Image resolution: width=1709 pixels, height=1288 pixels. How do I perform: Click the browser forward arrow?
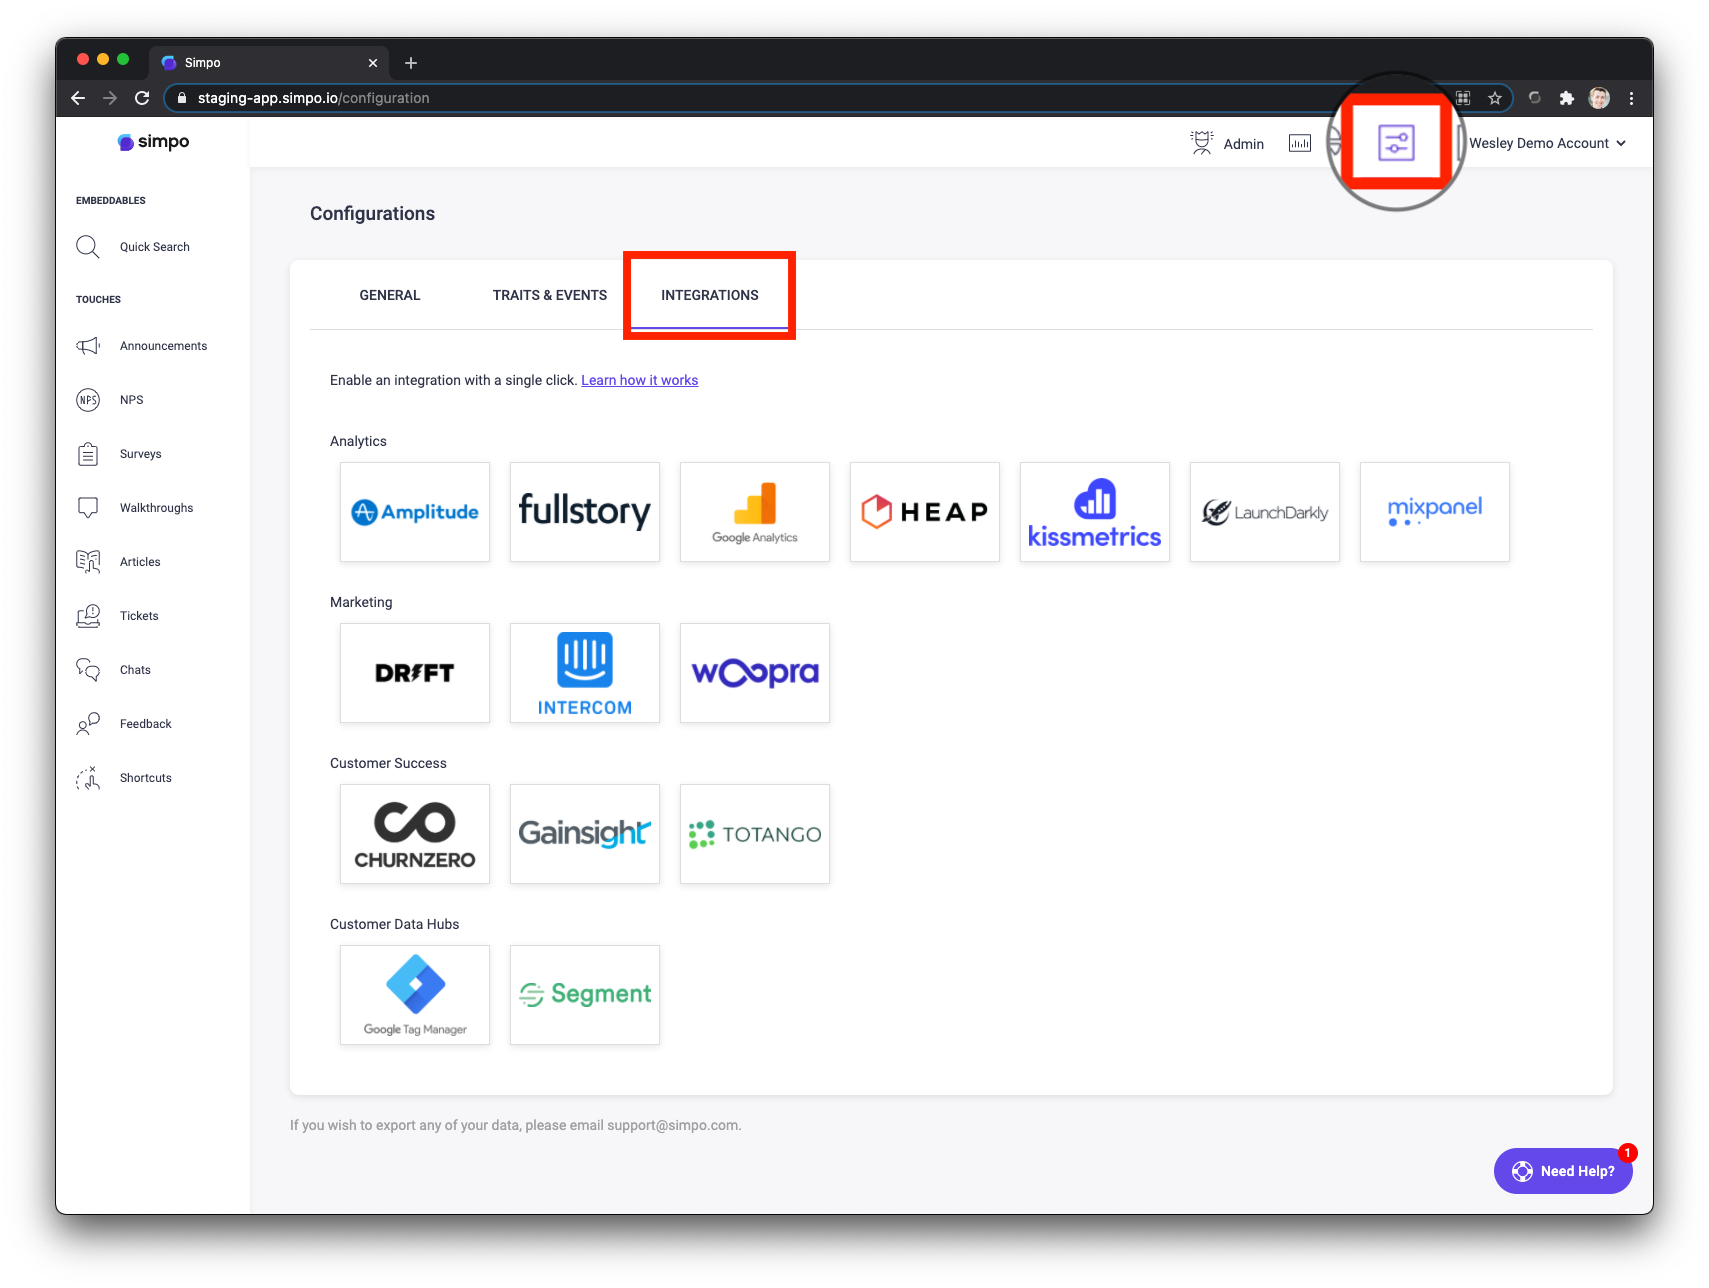(110, 98)
